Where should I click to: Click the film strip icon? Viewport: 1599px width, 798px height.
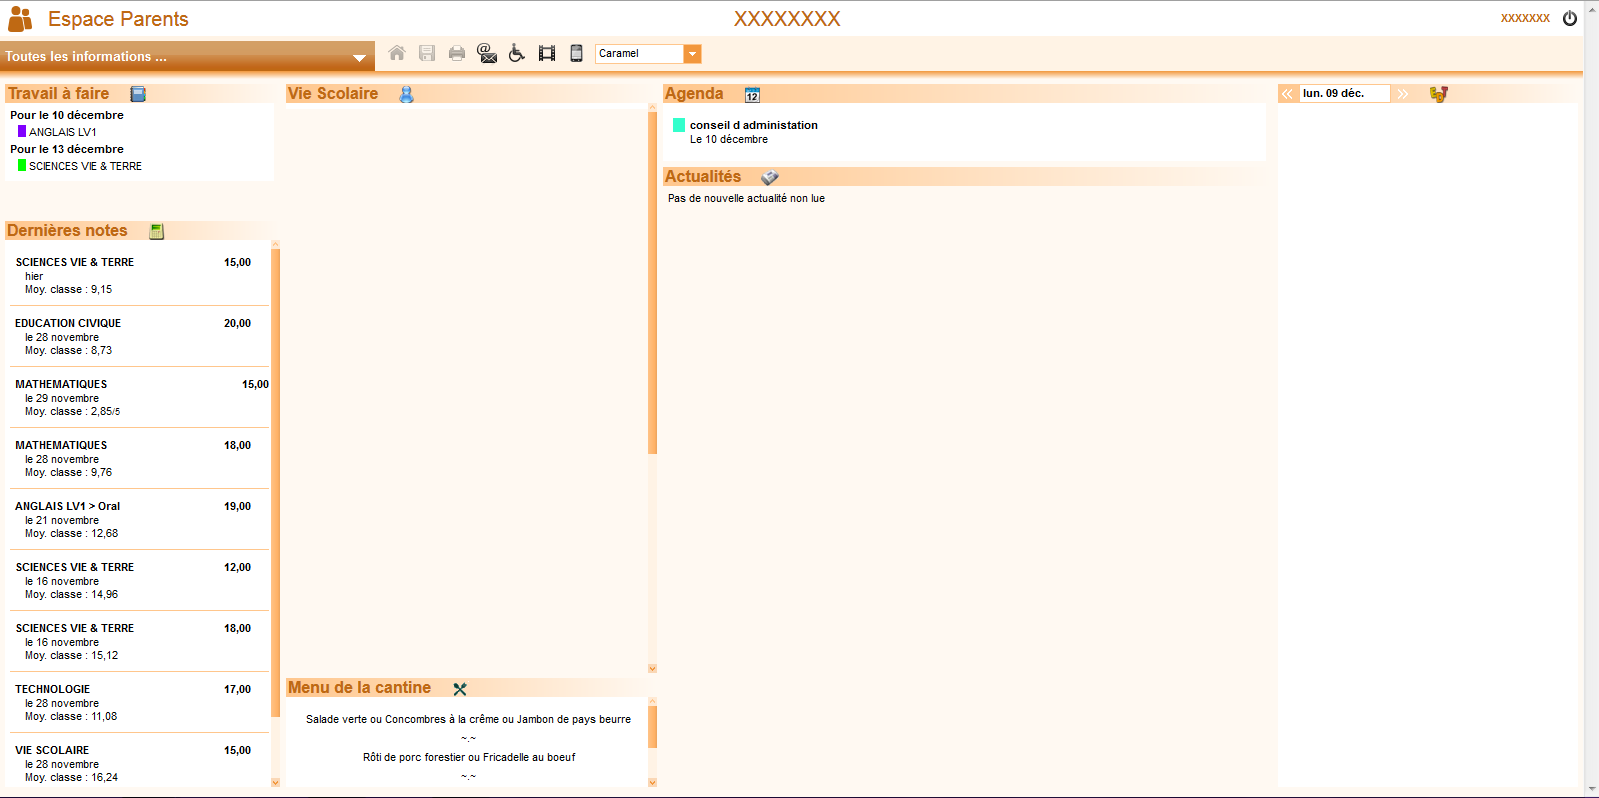point(547,53)
